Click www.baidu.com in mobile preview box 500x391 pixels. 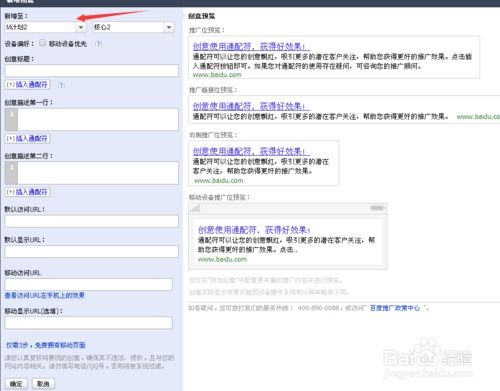222,259
